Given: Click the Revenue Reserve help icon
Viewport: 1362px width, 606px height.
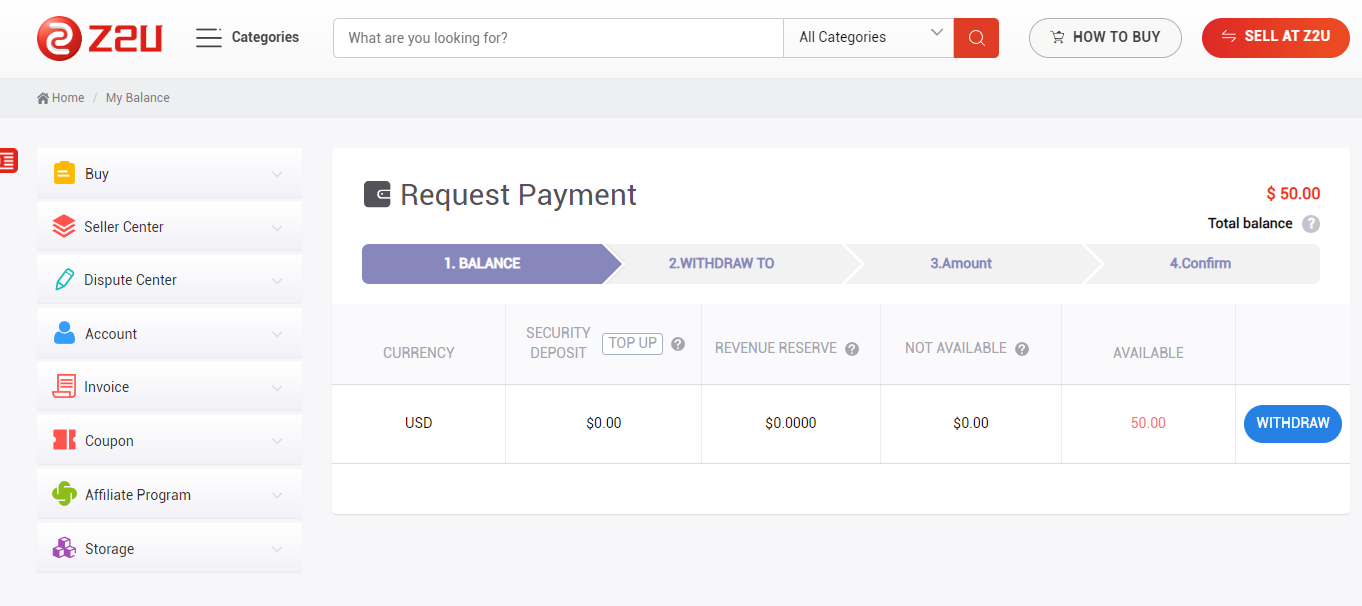Looking at the screenshot, I should (852, 349).
